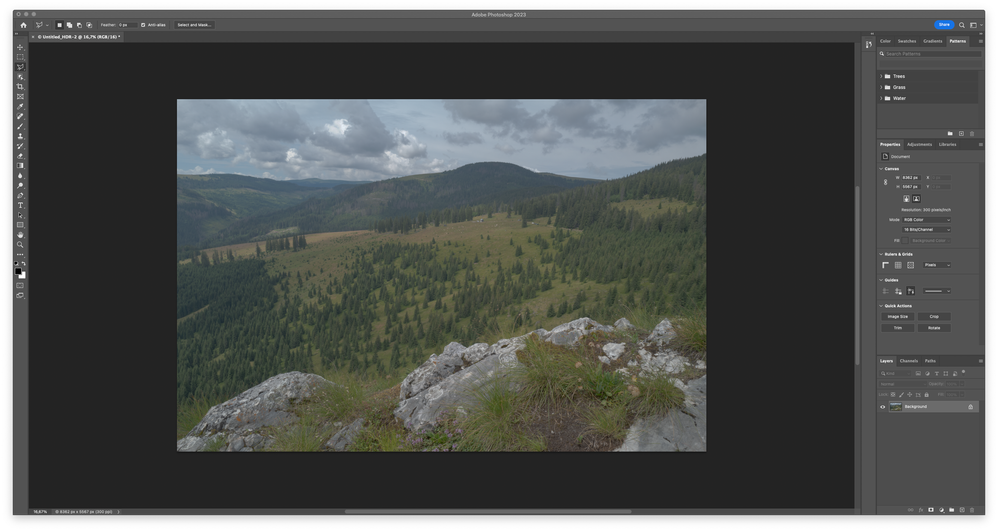Viewport: 998px width, 531px height.
Task: Toggle Quick Mask mode
Action: click(x=20, y=285)
